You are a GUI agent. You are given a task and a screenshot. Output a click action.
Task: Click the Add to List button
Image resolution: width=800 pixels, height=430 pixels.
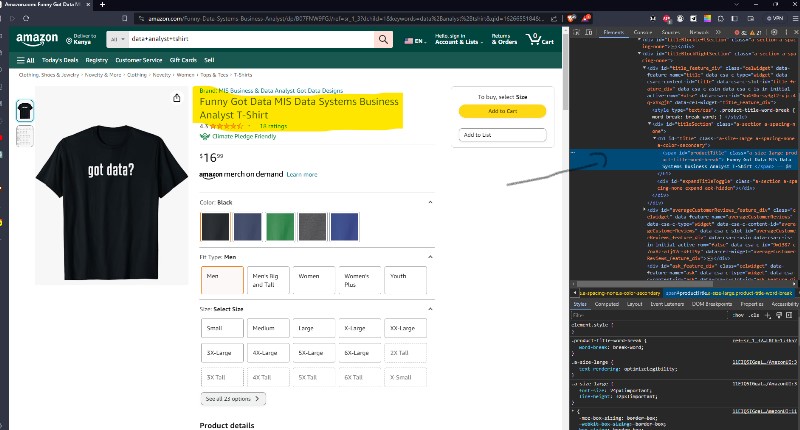[x=503, y=135]
